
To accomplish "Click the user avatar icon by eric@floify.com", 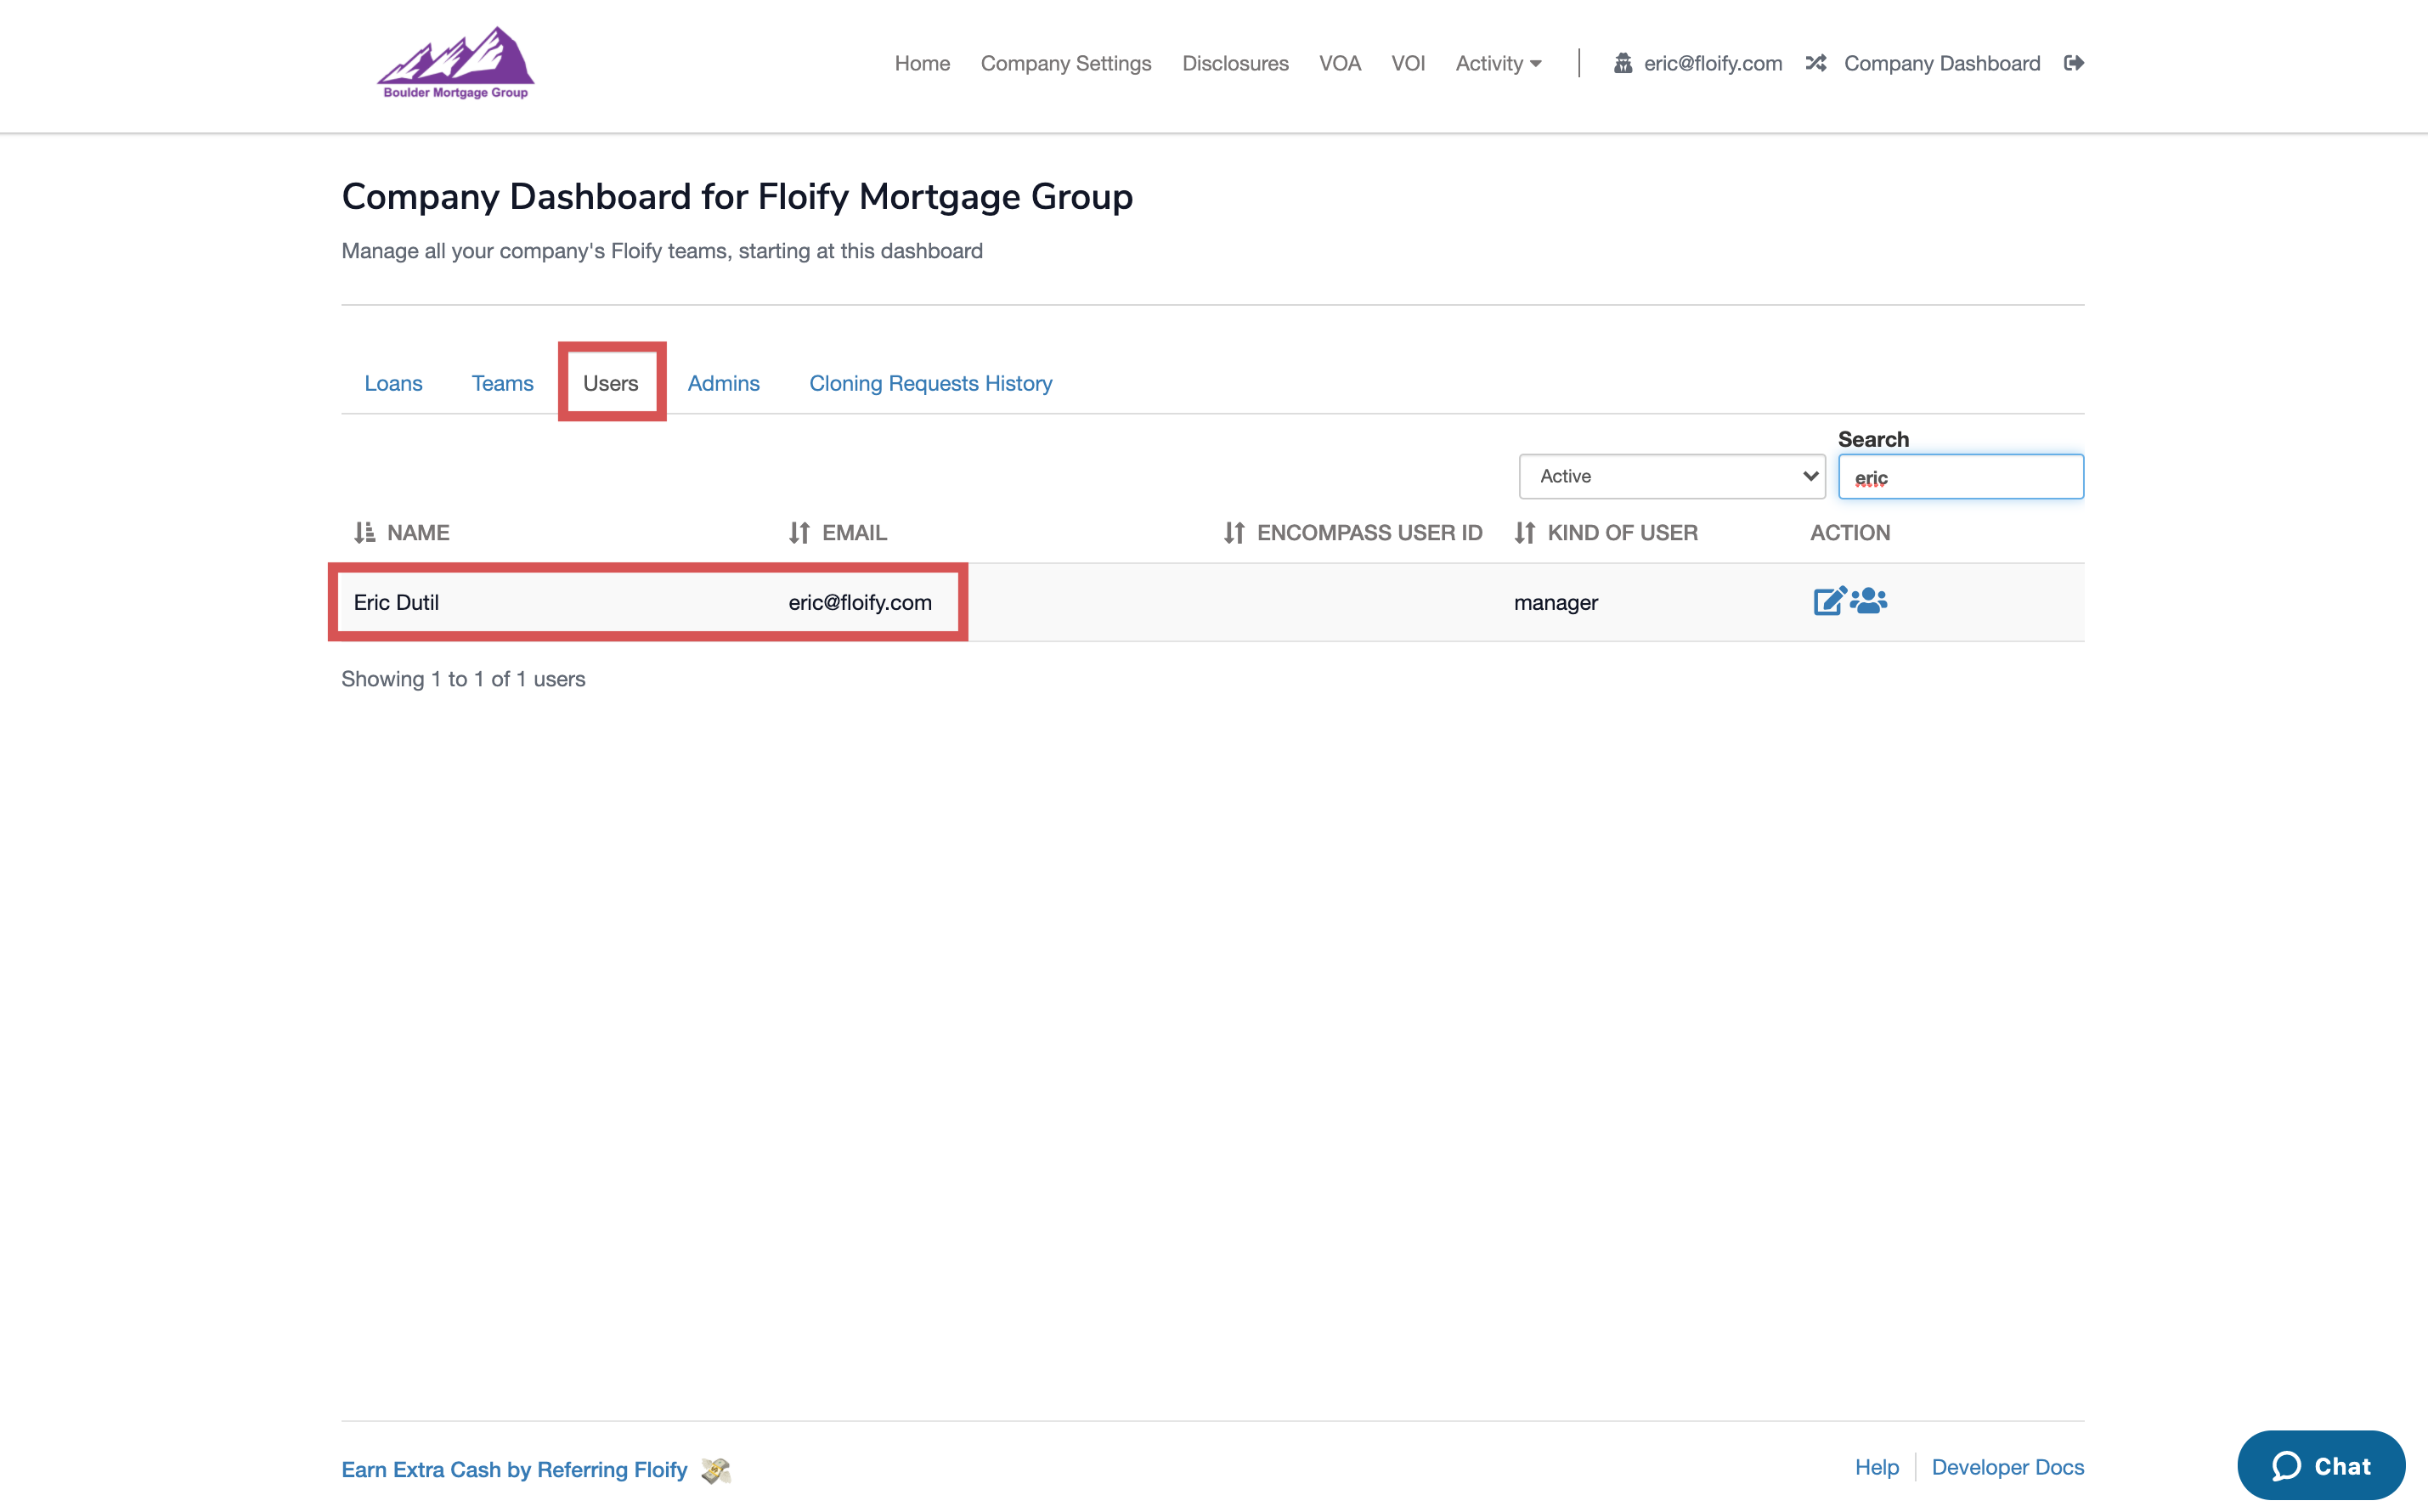I will 1622,63.
